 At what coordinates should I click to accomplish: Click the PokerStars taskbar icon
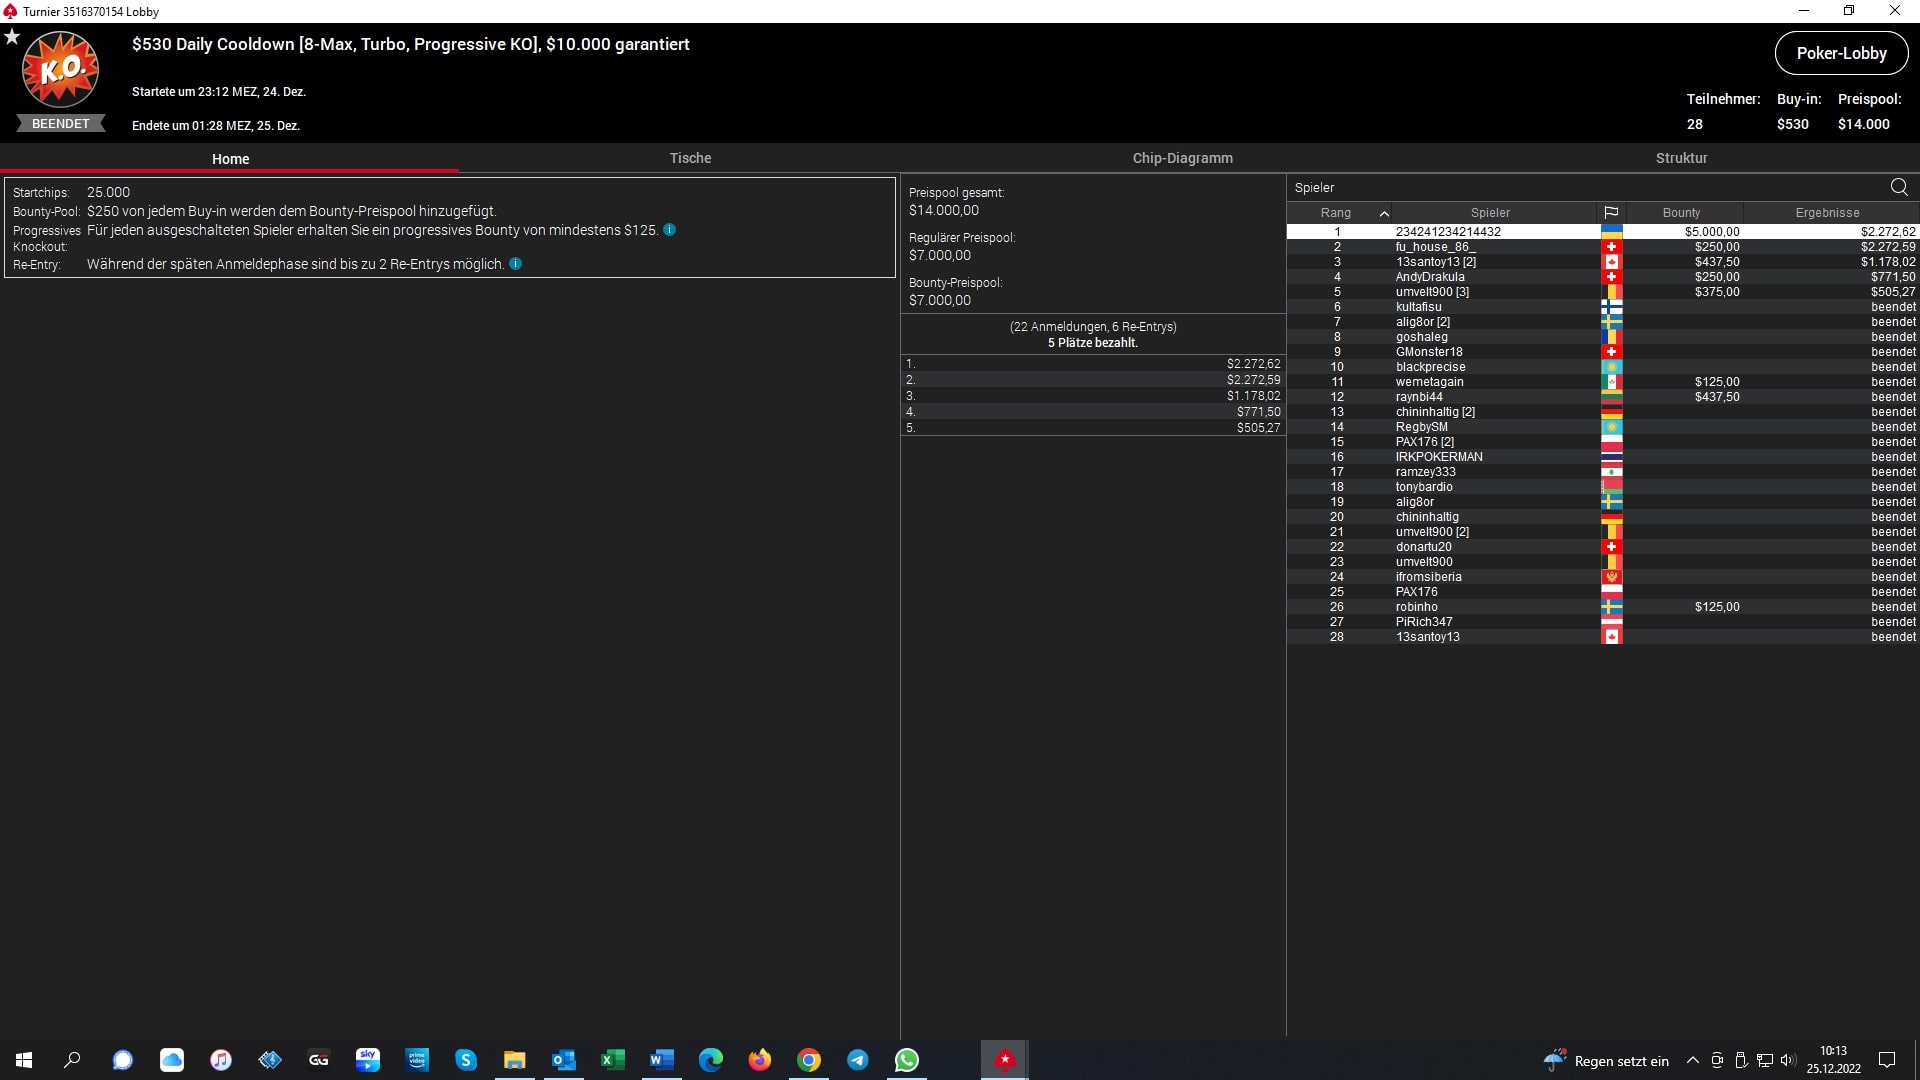click(1004, 1060)
